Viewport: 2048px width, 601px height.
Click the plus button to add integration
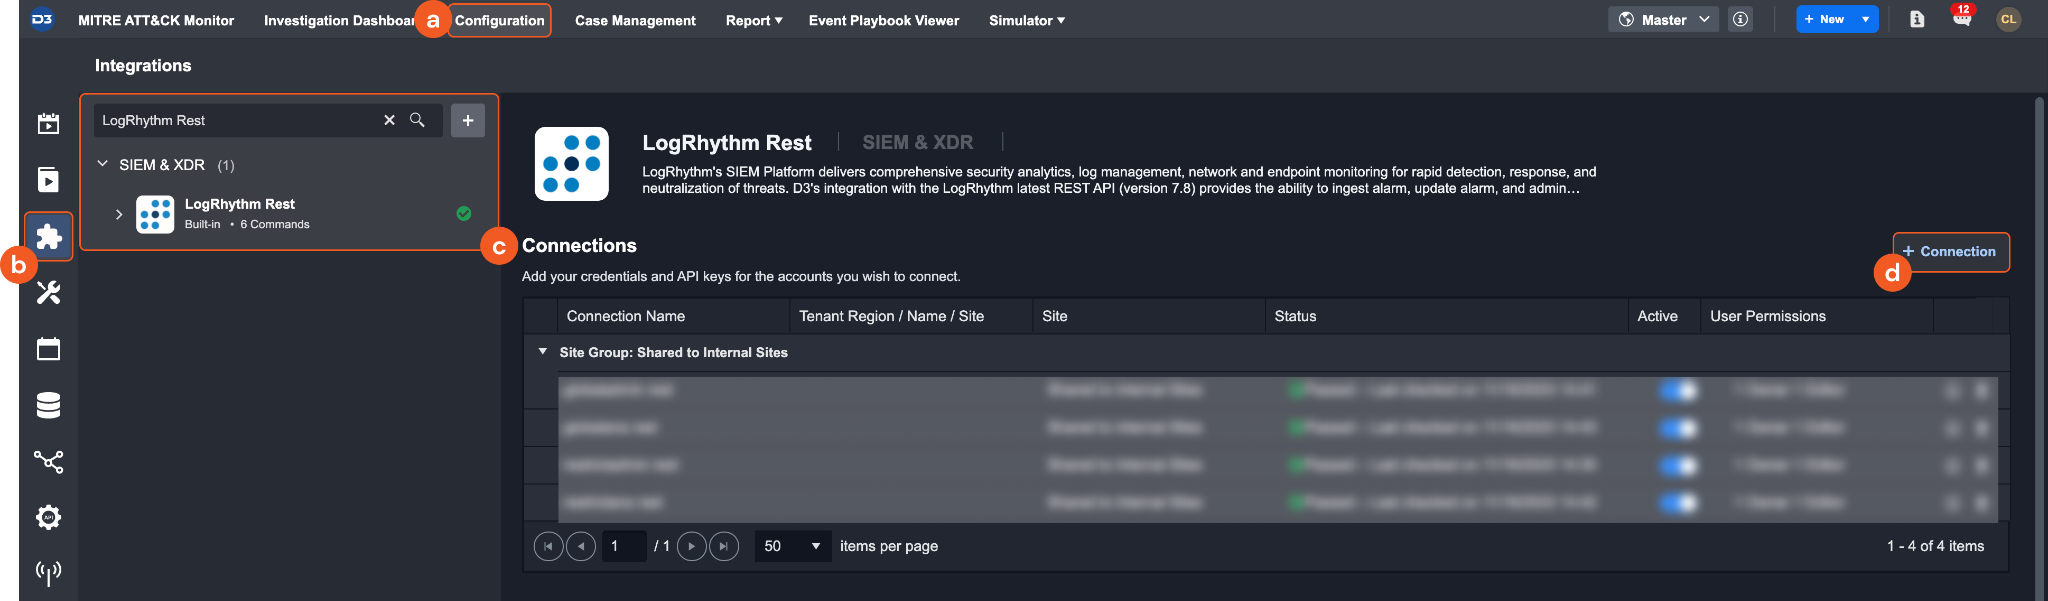click(x=467, y=120)
